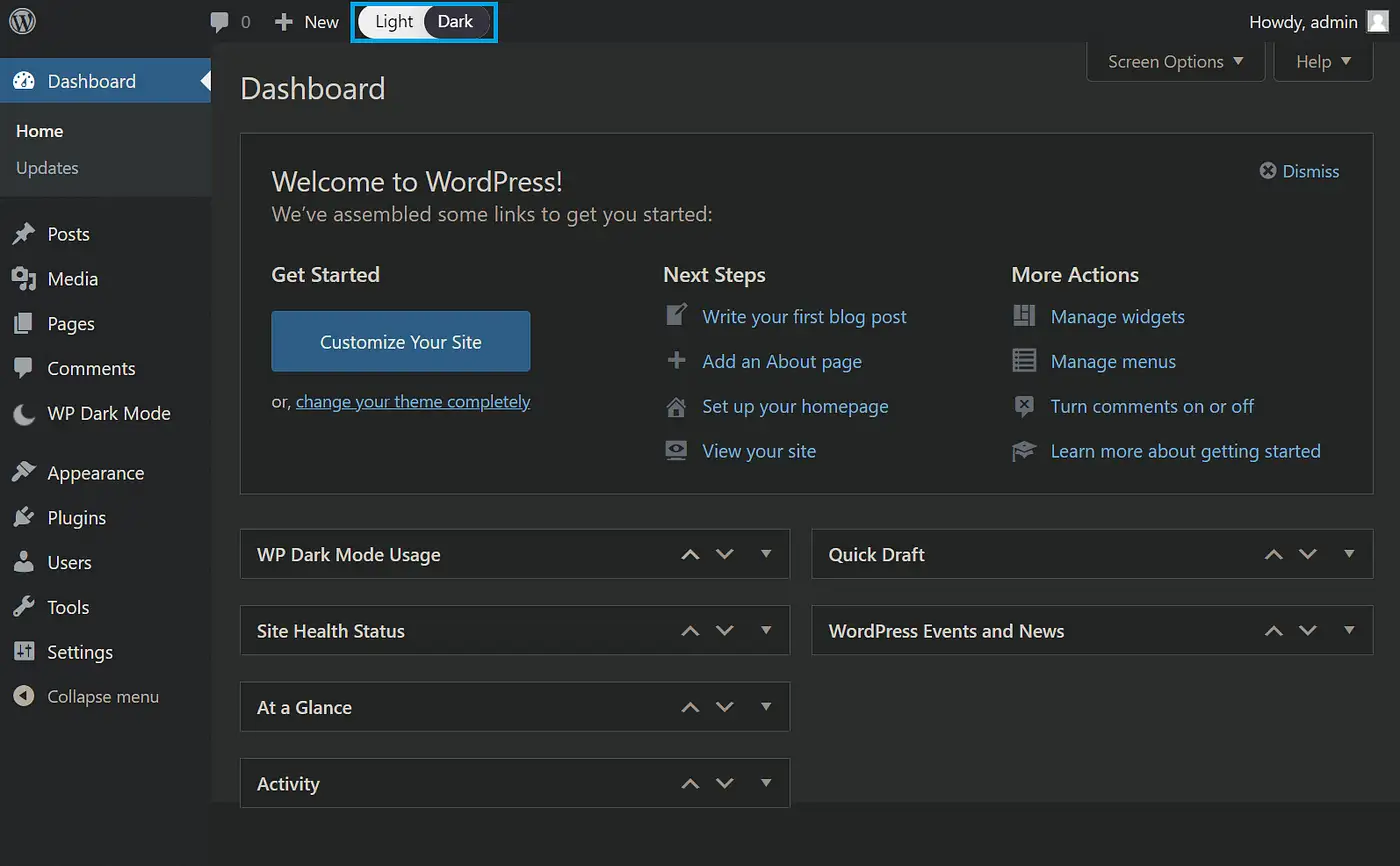Toggle WP Dark Mode Usage panel open
This screenshot has width=1400, height=866.
coord(766,554)
